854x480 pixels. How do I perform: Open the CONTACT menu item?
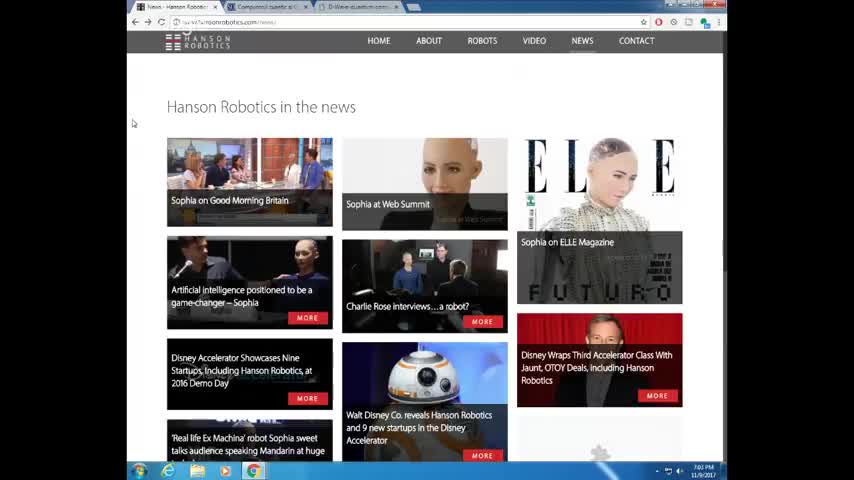pos(636,41)
